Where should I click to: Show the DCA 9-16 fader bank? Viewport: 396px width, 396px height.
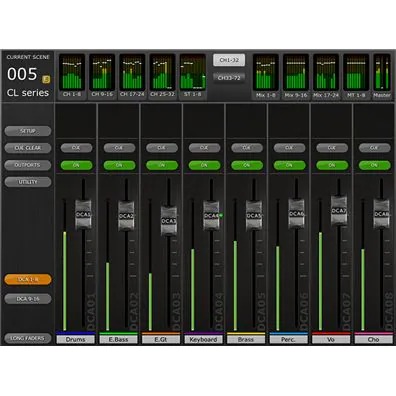28,299
